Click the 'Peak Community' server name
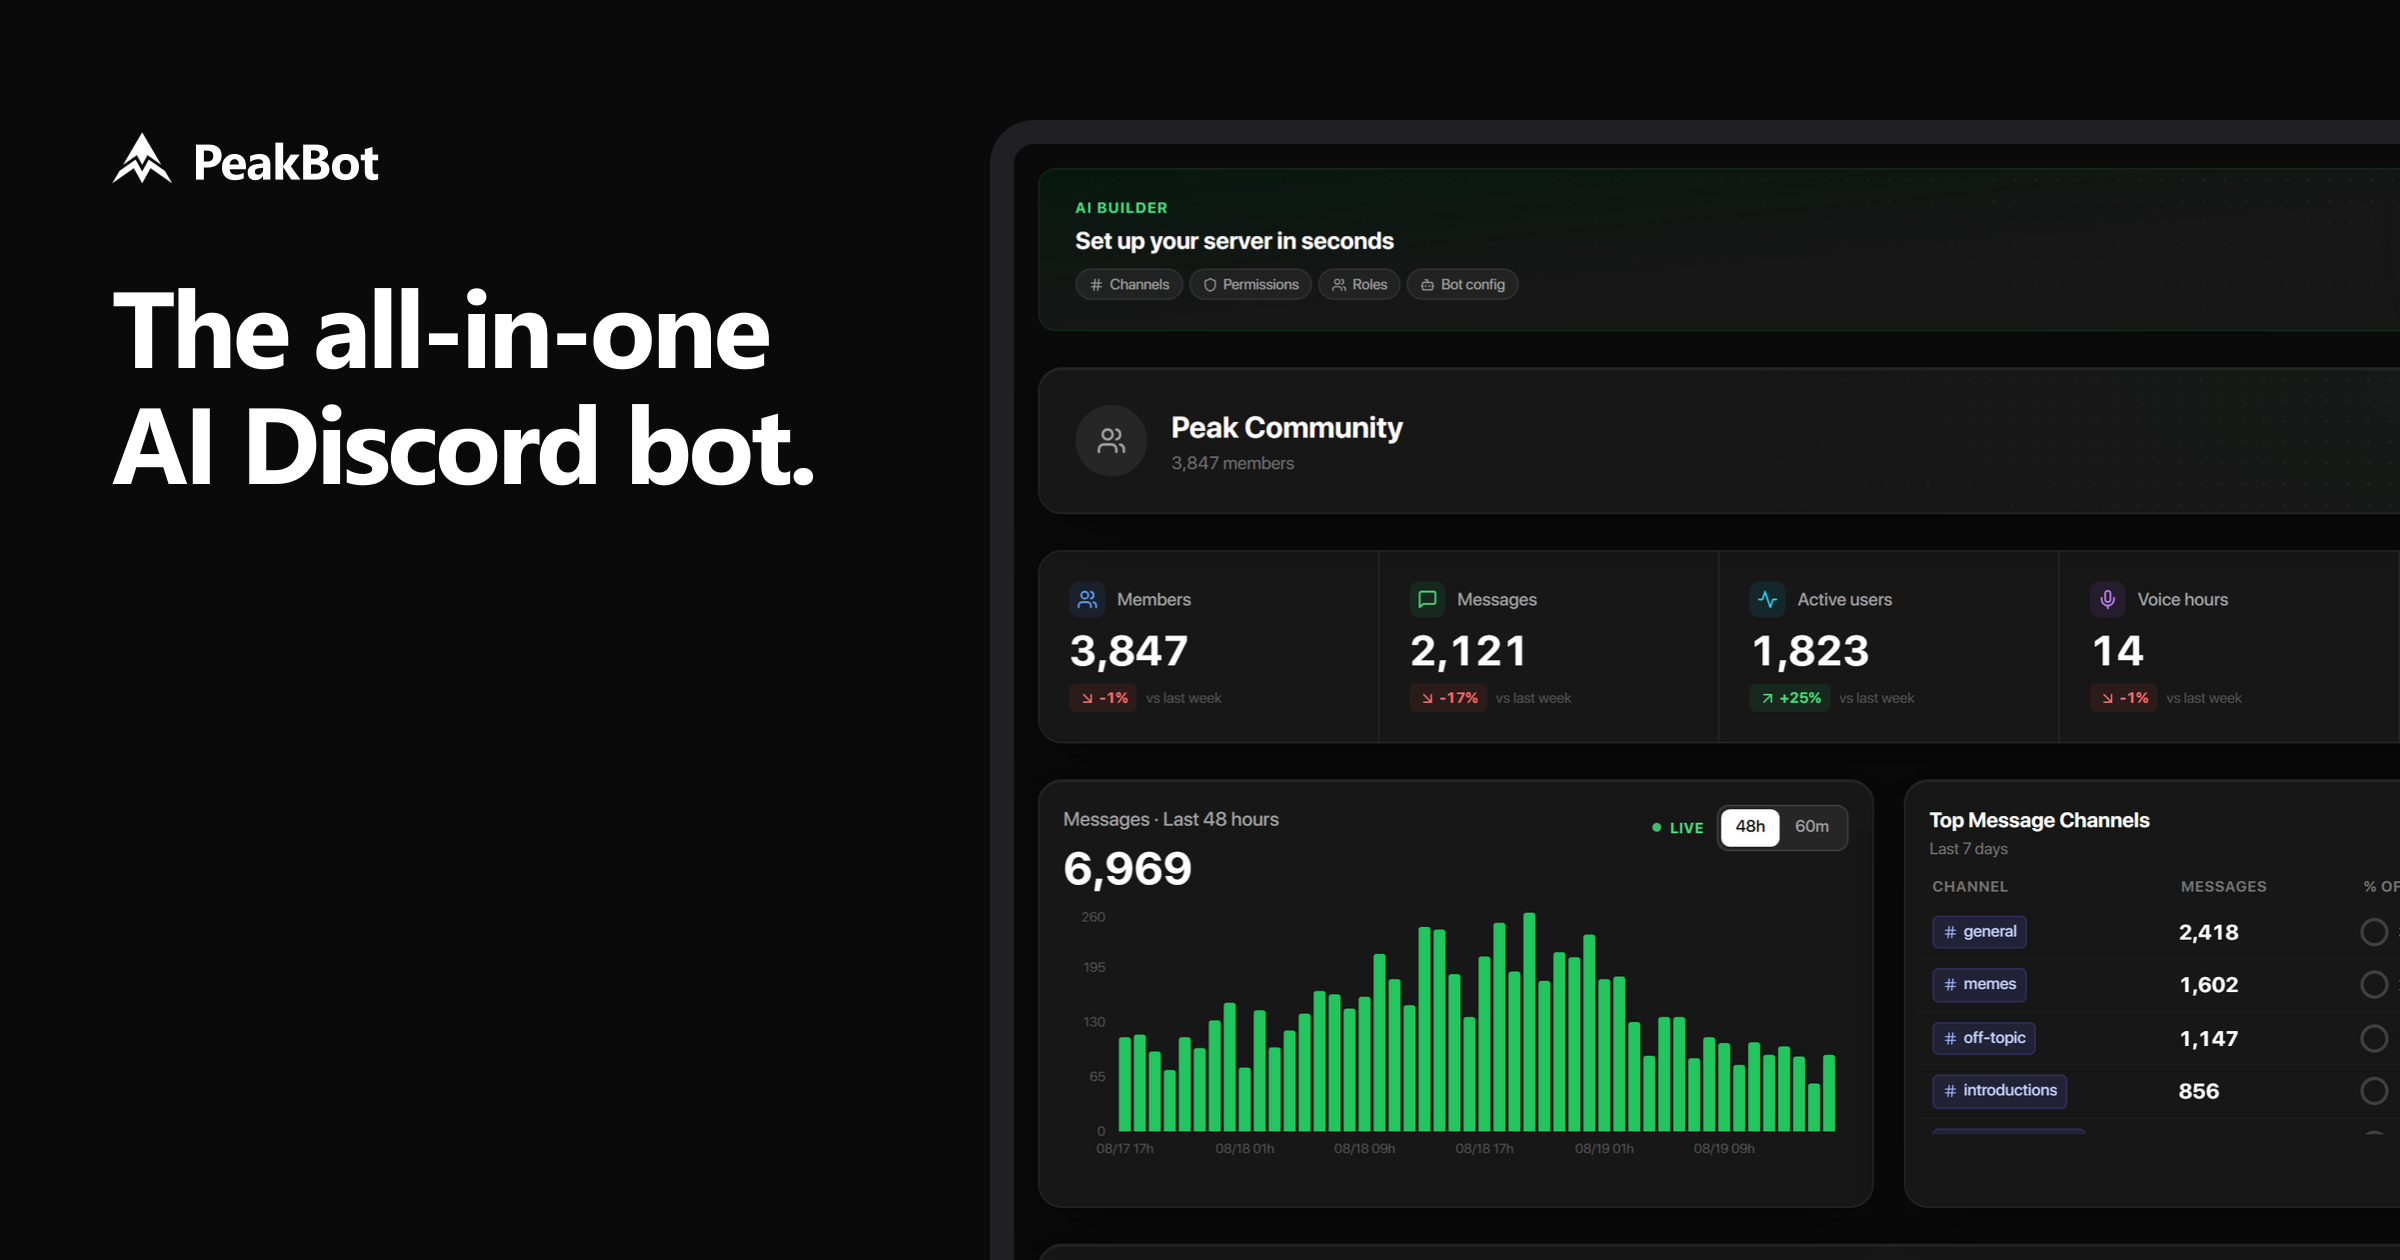2400x1260 pixels. pos(1286,428)
